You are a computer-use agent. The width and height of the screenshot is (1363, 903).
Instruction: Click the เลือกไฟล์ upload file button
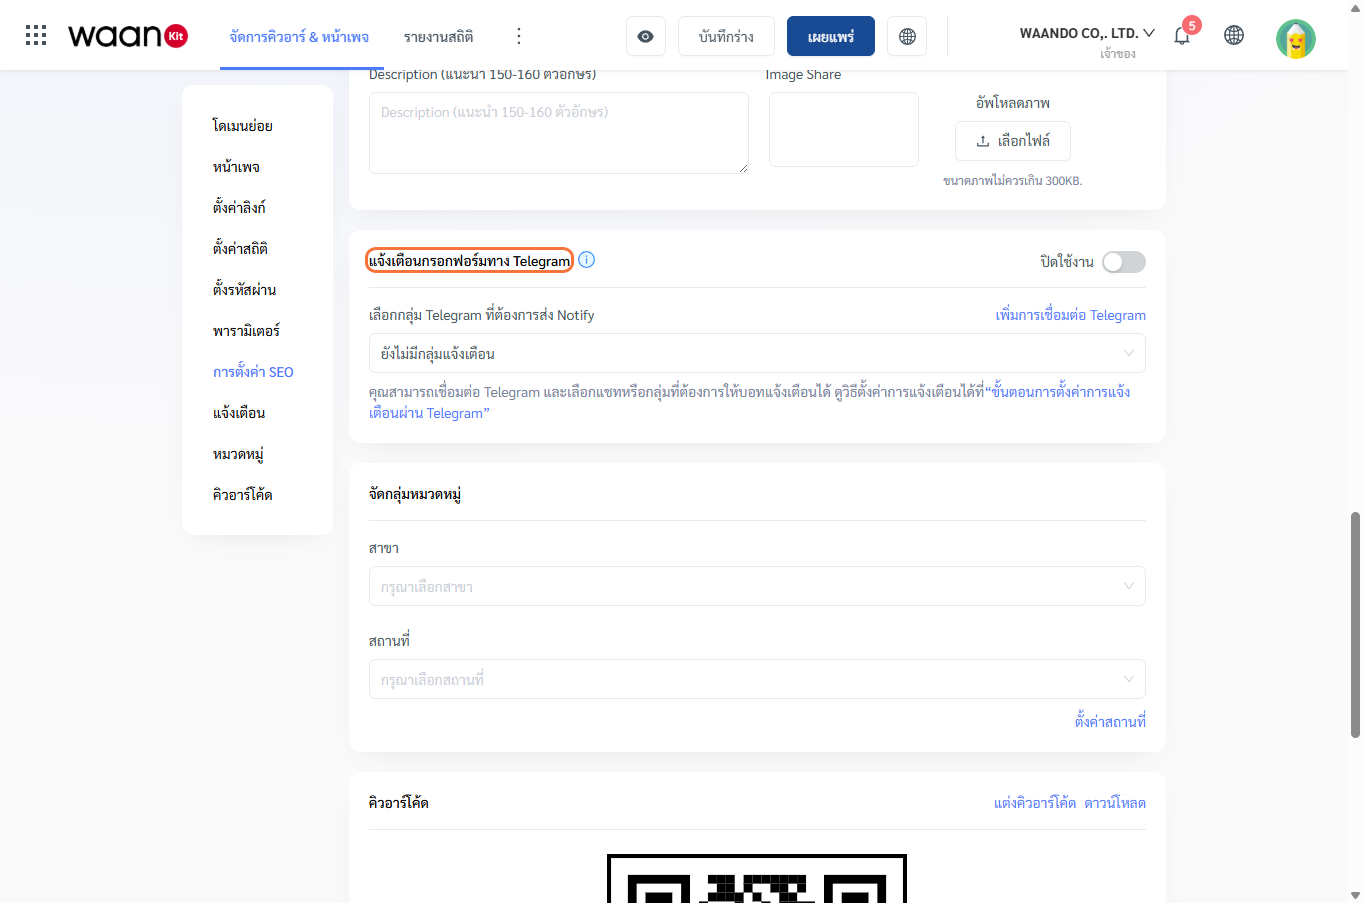(1013, 141)
